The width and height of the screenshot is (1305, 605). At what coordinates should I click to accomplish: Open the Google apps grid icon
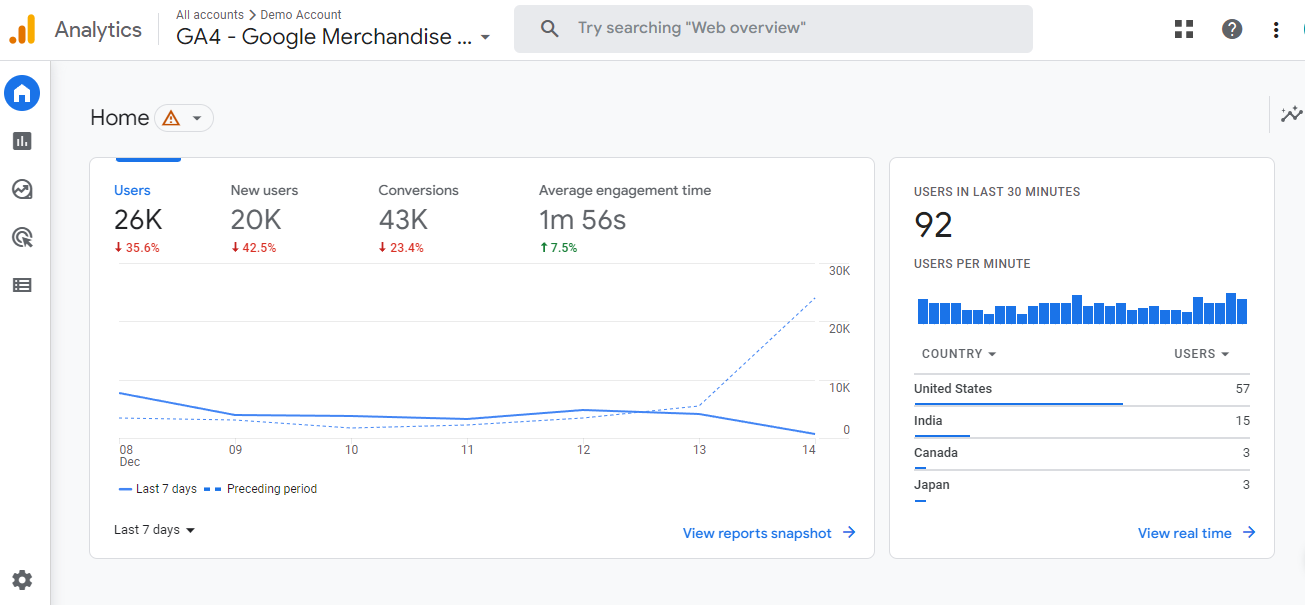(1184, 29)
